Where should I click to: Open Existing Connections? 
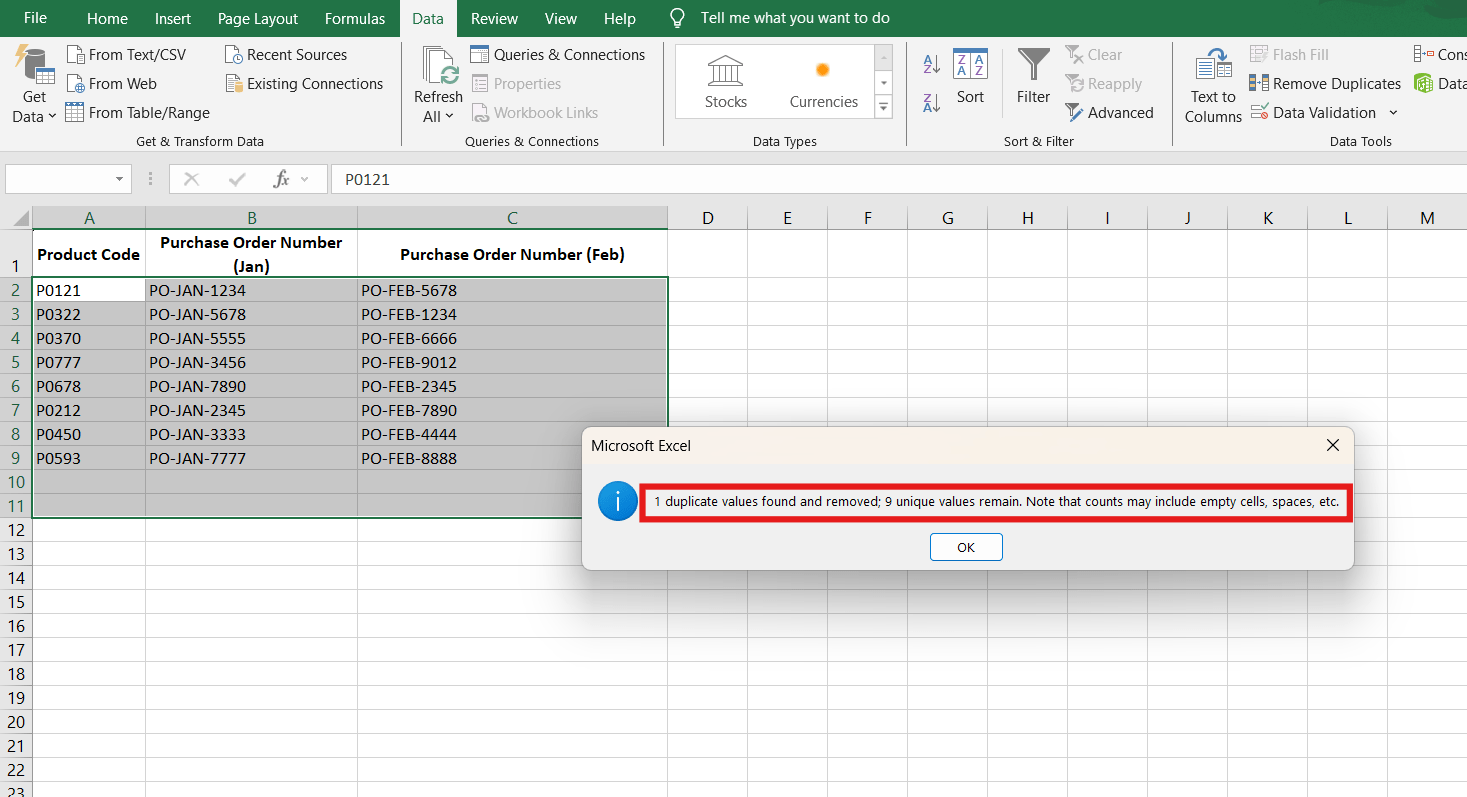pyautogui.click(x=304, y=84)
